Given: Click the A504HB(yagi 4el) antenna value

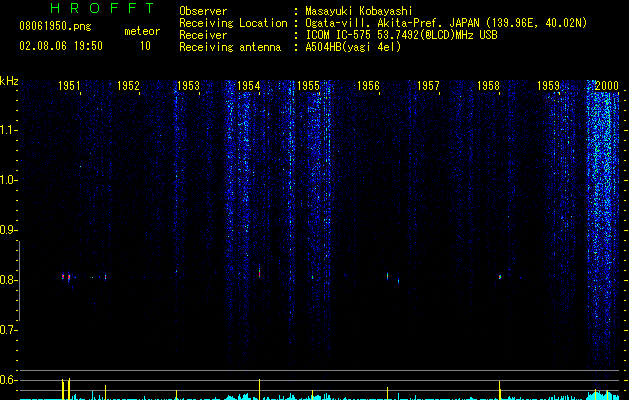Looking at the screenshot, I should click(353, 47).
